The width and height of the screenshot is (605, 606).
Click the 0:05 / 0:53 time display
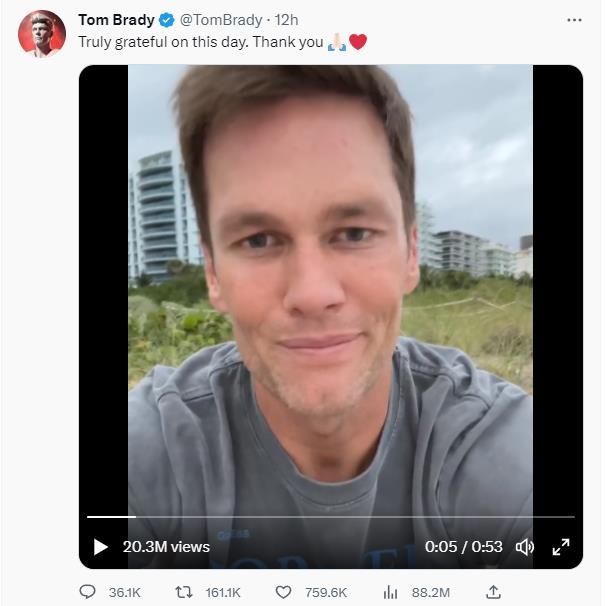pos(463,547)
